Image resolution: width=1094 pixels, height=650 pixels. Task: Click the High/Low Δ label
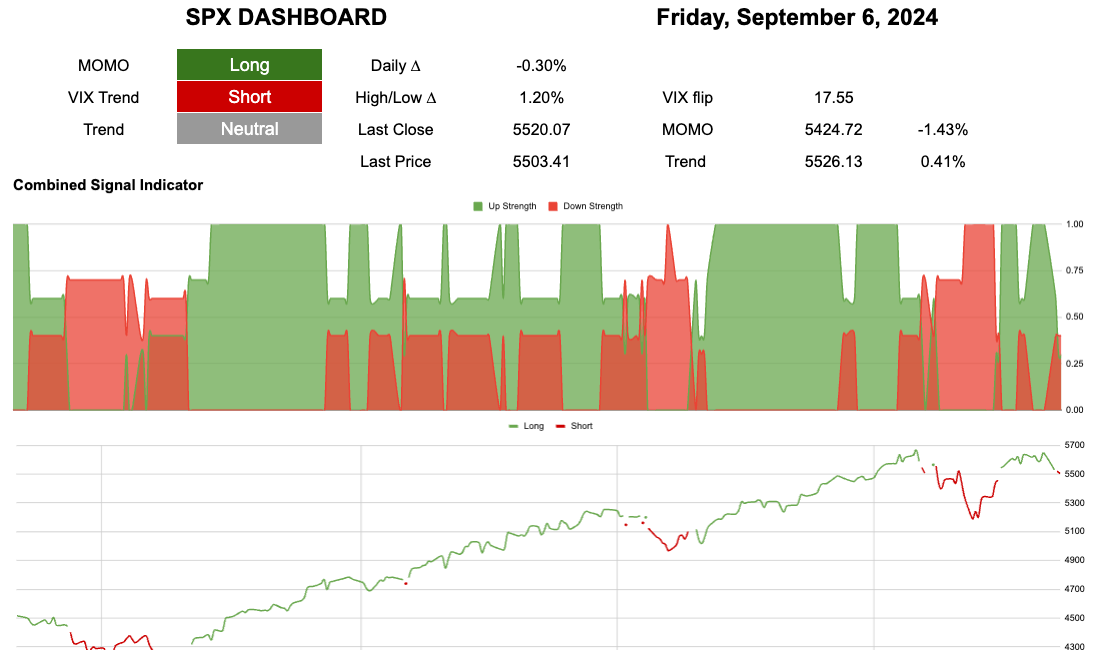(x=396, y=98)
